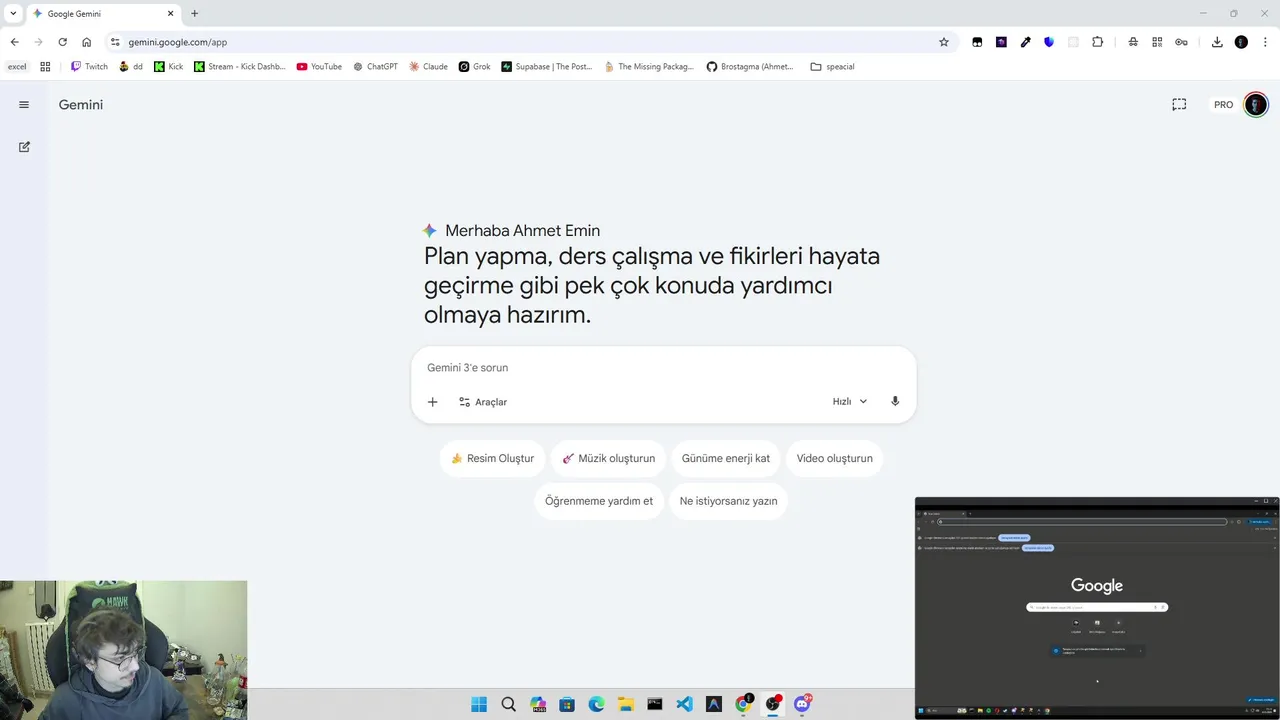Open the apps grid bookmark icon
This screenshot has width=1280, height=720.
(45, 67)
